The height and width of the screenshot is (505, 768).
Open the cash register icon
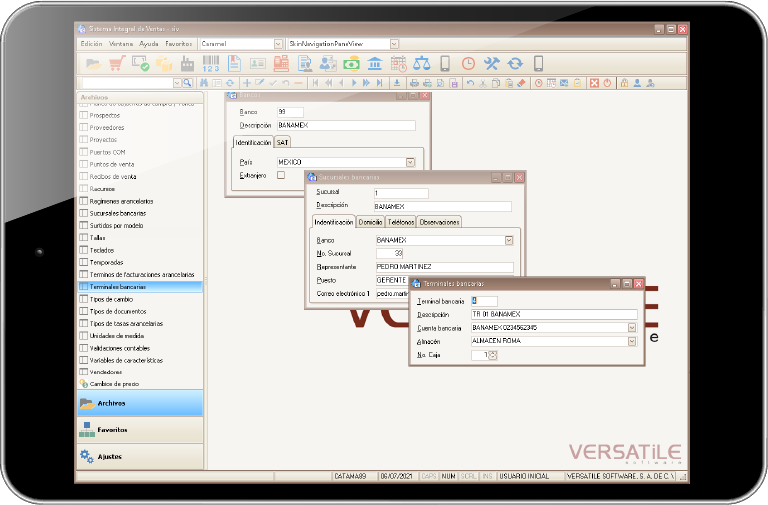click(281, 64)
